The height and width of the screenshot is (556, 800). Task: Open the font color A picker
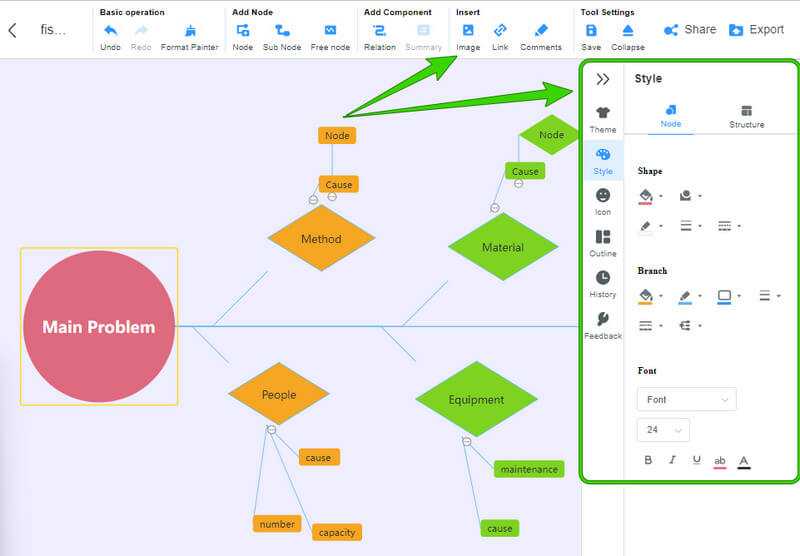click(x=744, y=462)
